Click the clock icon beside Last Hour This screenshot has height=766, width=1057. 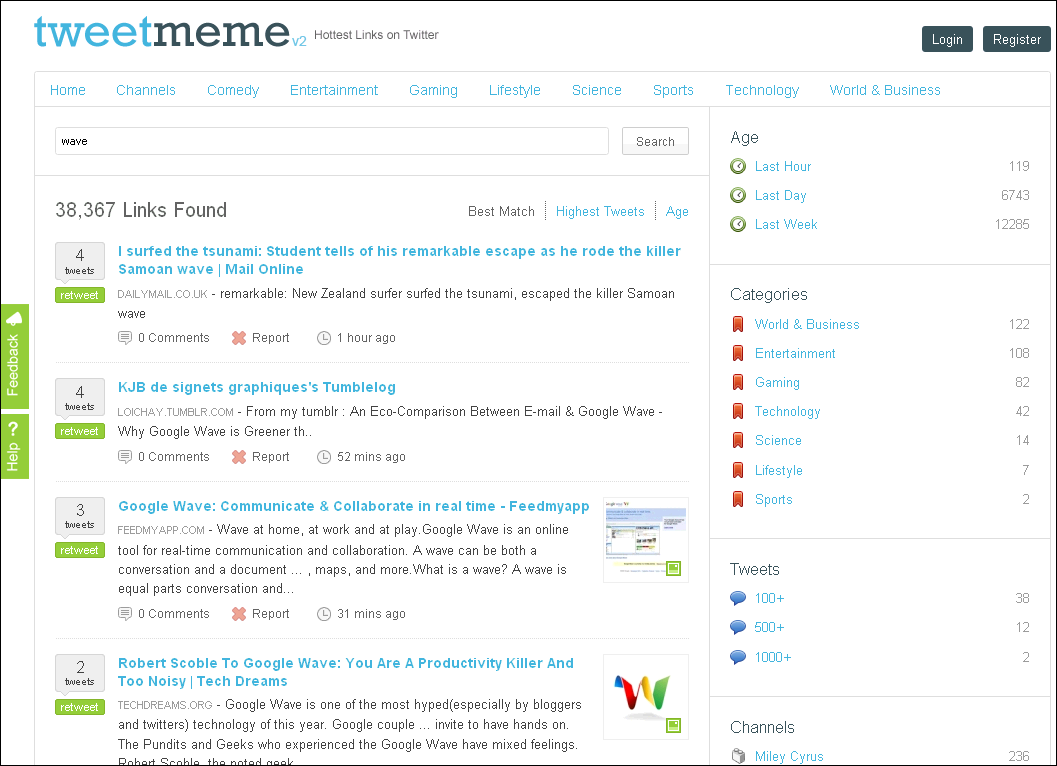point(738,166)
